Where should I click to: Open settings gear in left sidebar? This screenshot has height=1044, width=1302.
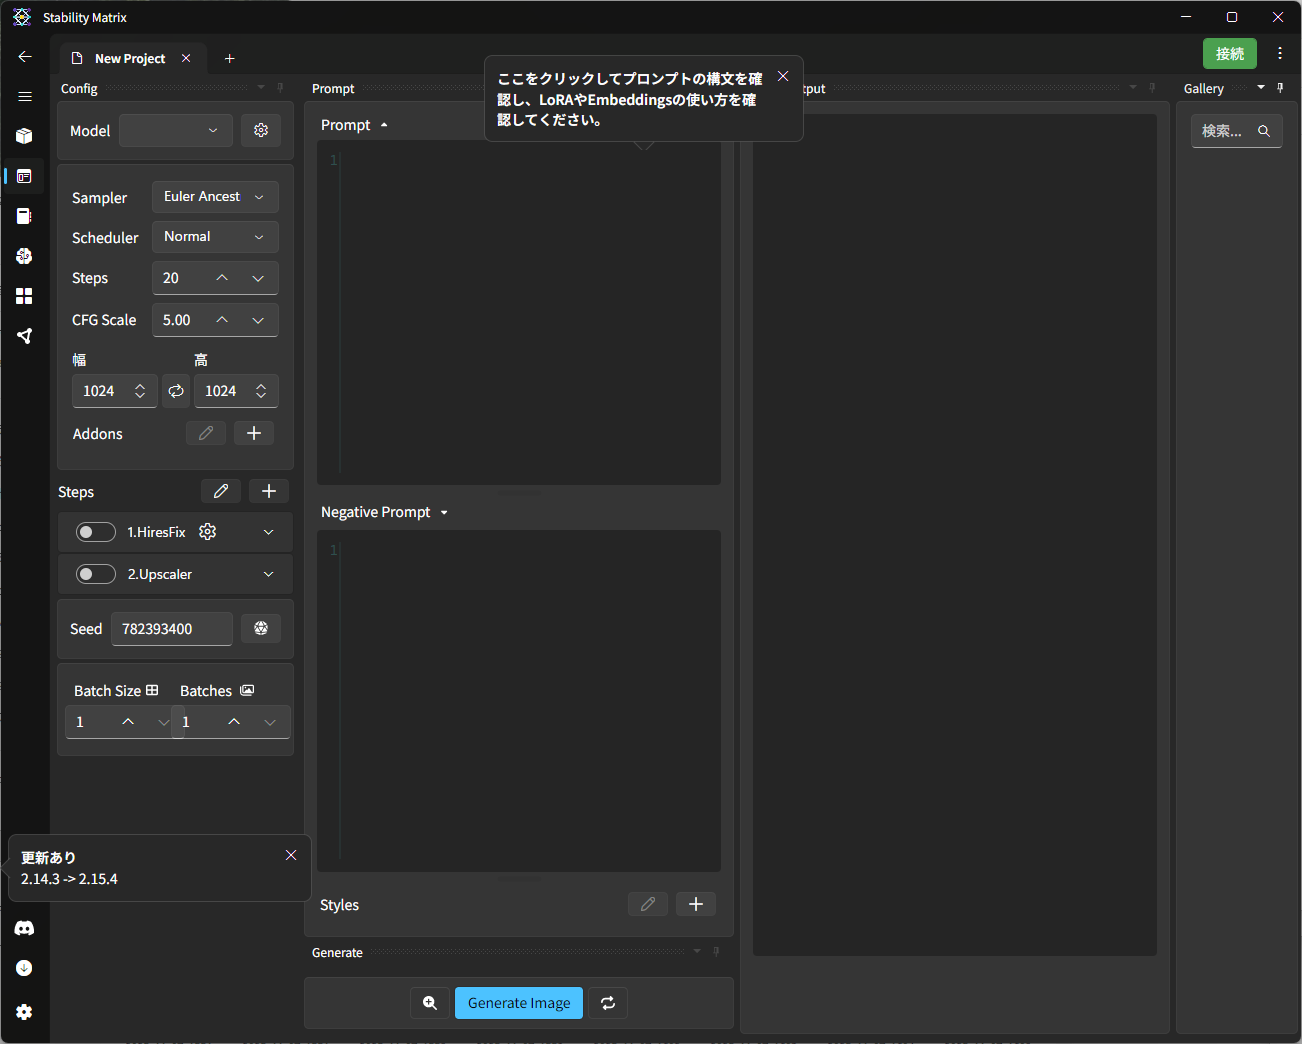coord(24,1012)
